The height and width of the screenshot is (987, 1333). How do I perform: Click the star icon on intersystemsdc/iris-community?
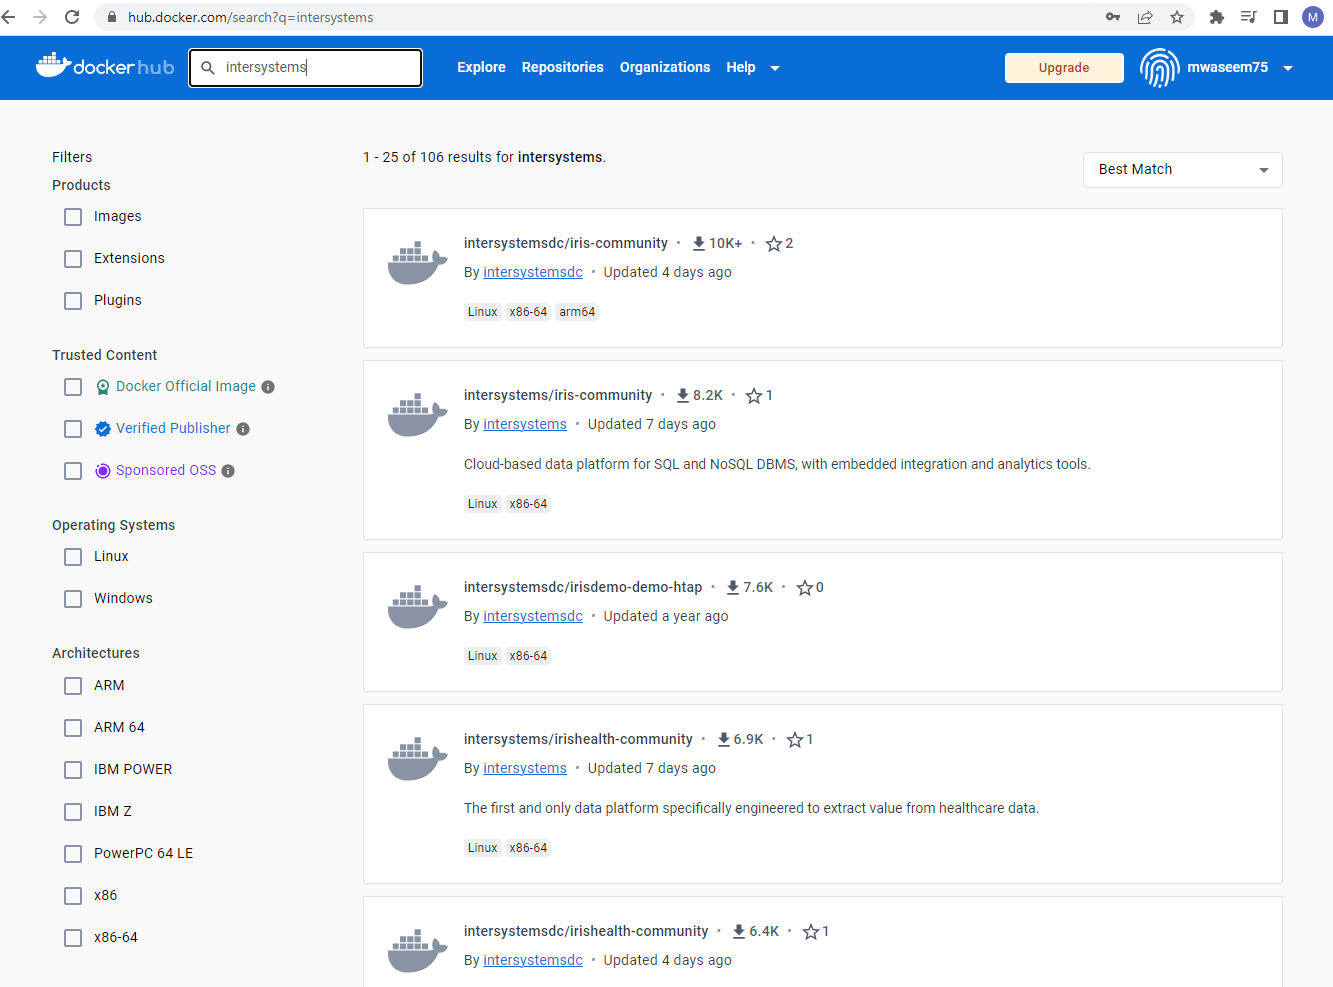[773, 244]
